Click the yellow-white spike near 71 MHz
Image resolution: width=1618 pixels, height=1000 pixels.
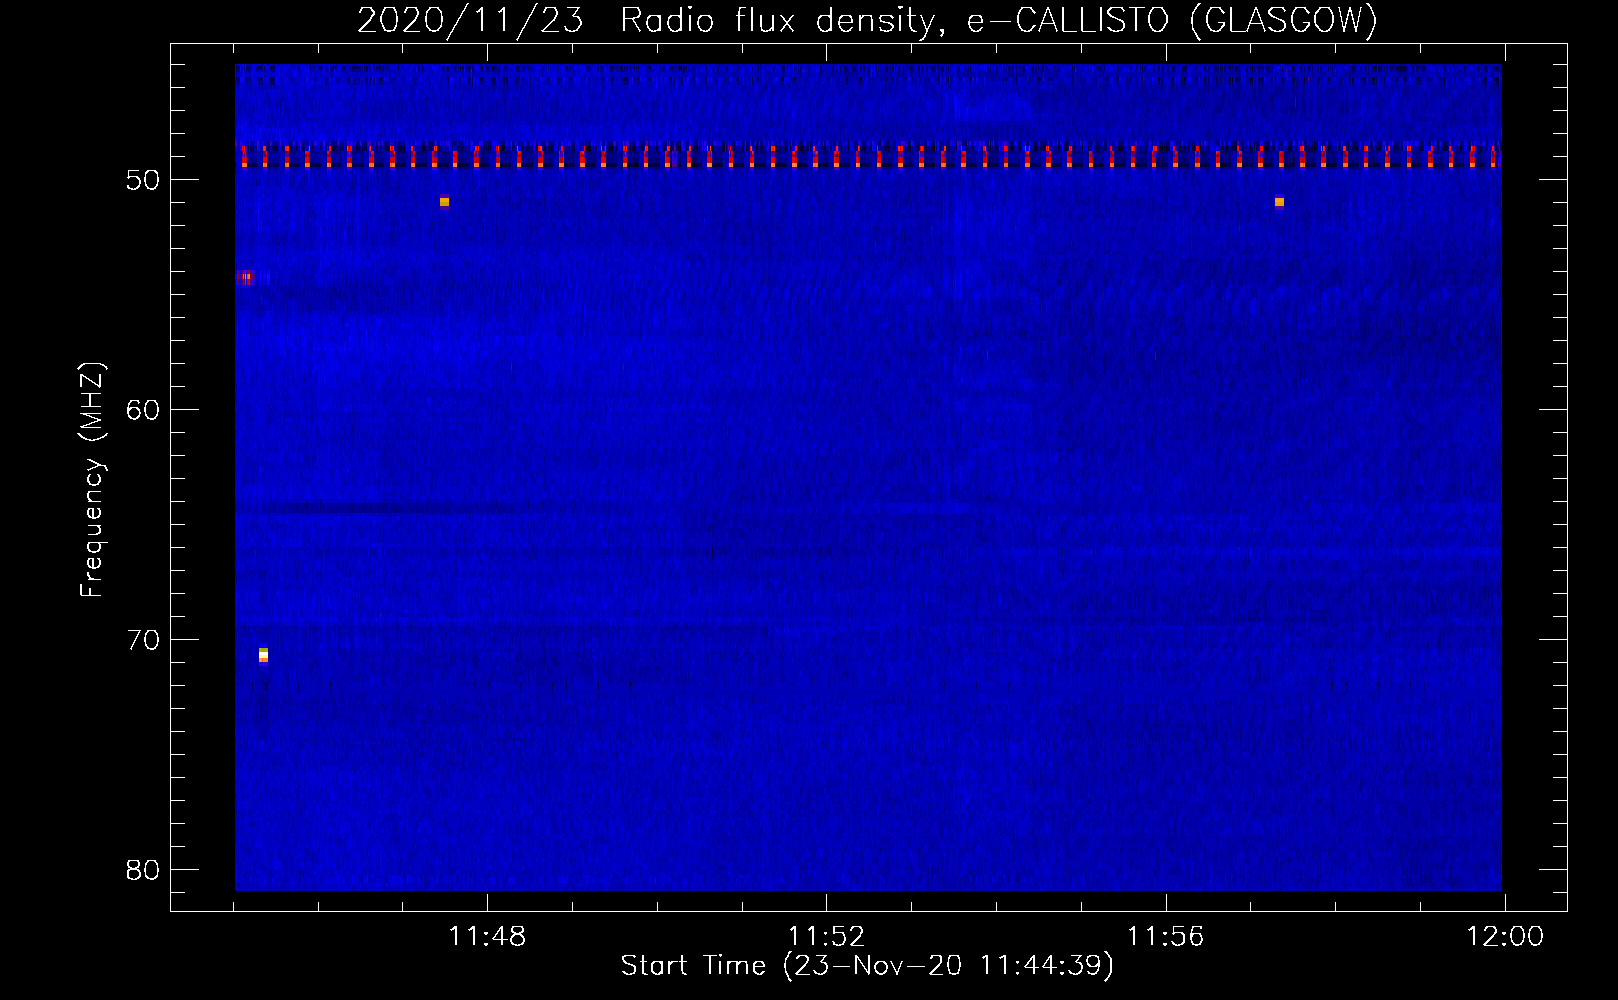pos(263,655)
